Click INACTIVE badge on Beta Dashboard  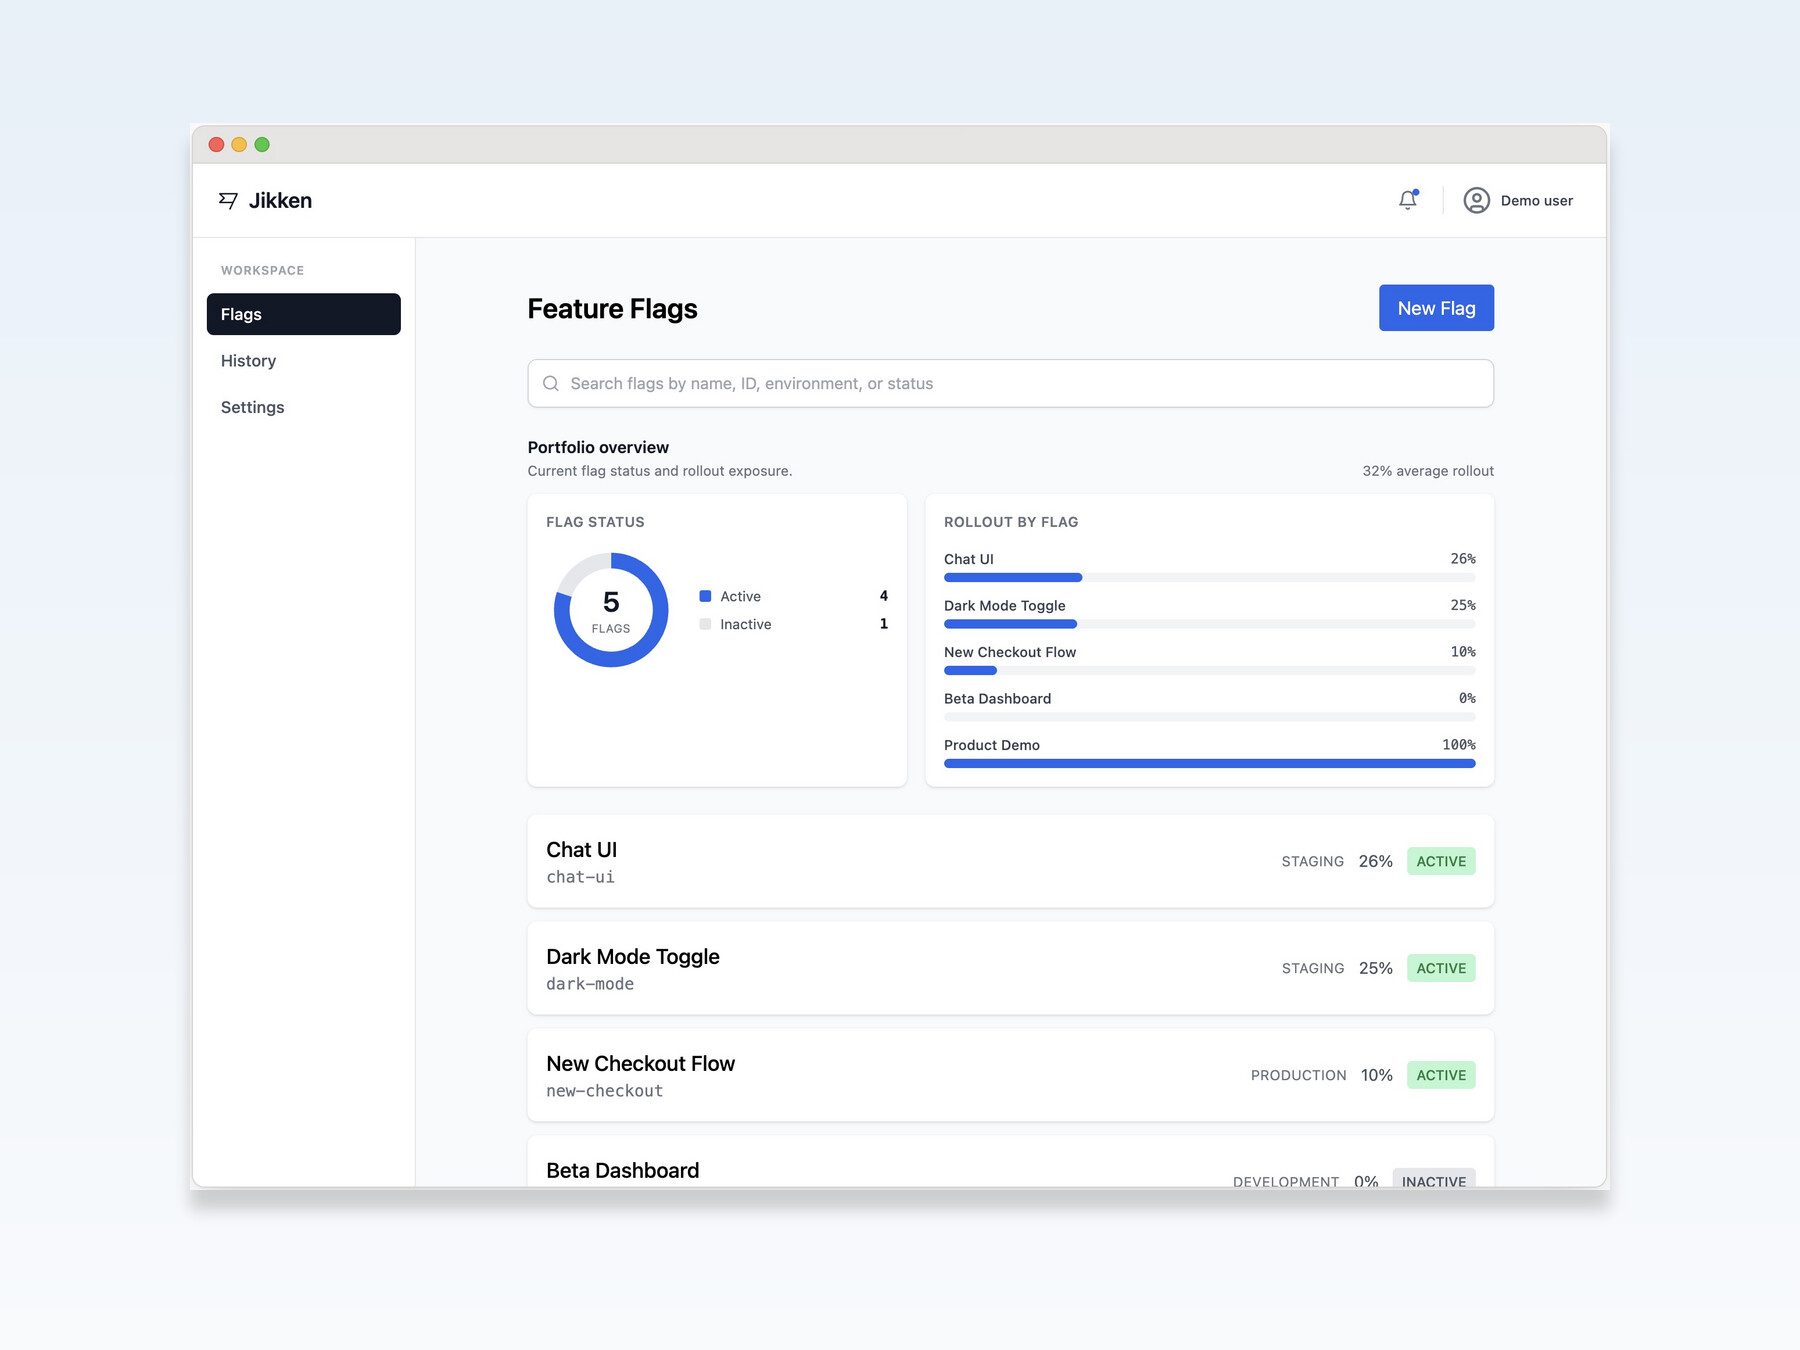click(1434, 1178)
